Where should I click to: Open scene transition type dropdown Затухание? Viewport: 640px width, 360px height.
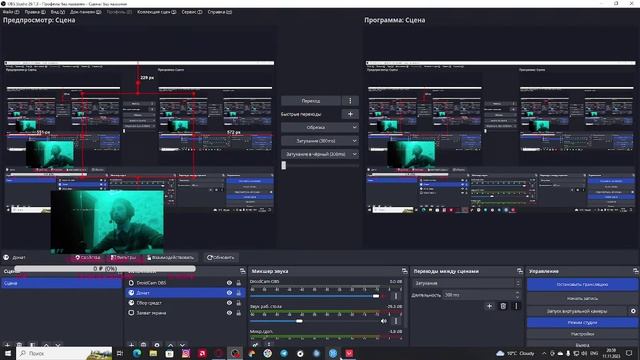[x=467, y=283]
